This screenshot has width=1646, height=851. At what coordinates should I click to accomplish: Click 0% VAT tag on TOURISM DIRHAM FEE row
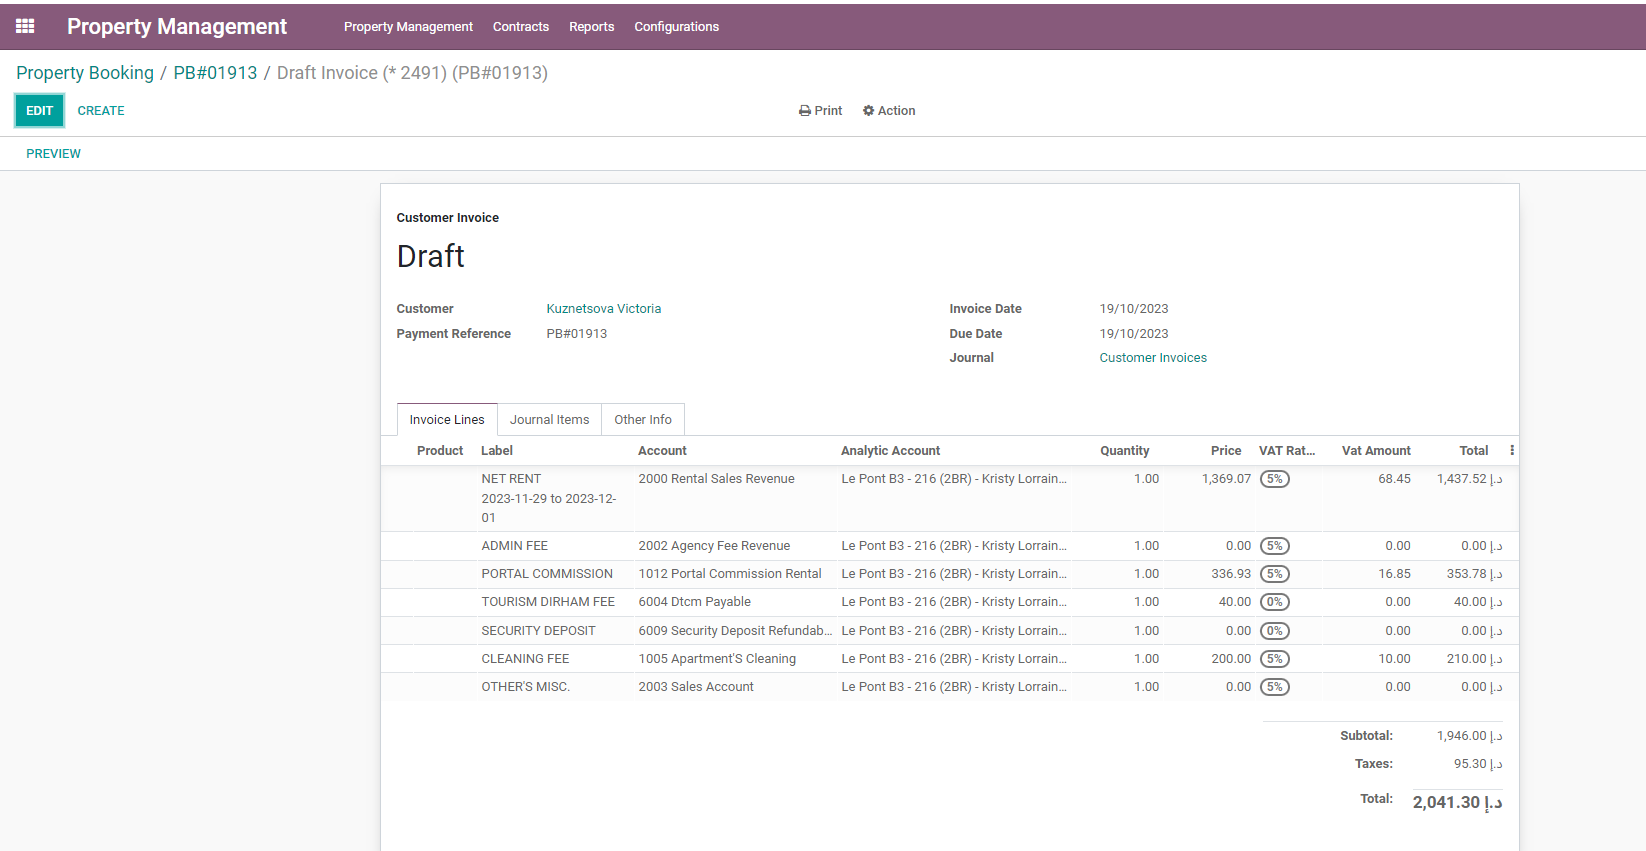point(1274,602)
